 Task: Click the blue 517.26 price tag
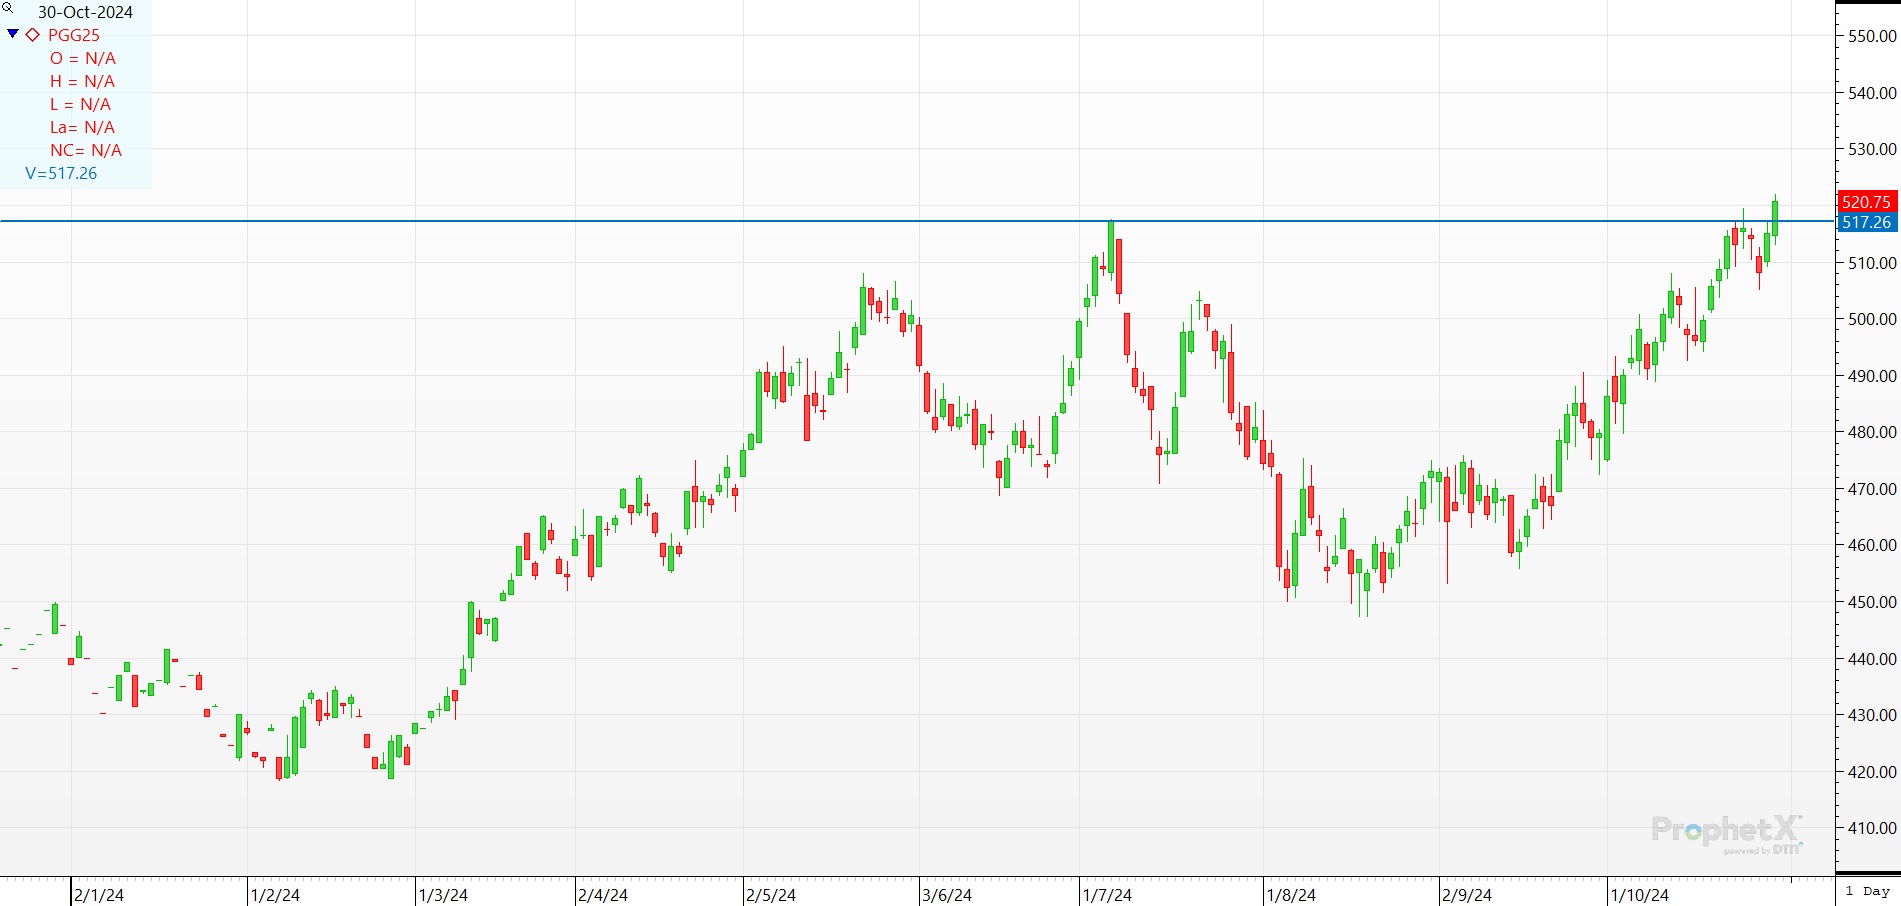pos(1866,222)
